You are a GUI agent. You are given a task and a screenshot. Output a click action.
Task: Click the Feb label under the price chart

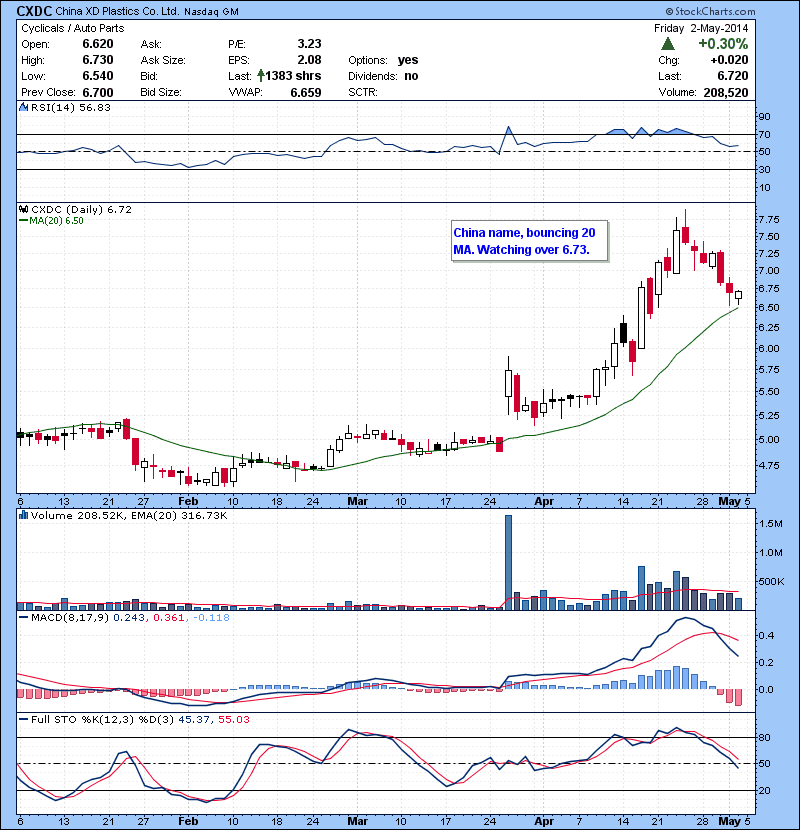[188, 502]
